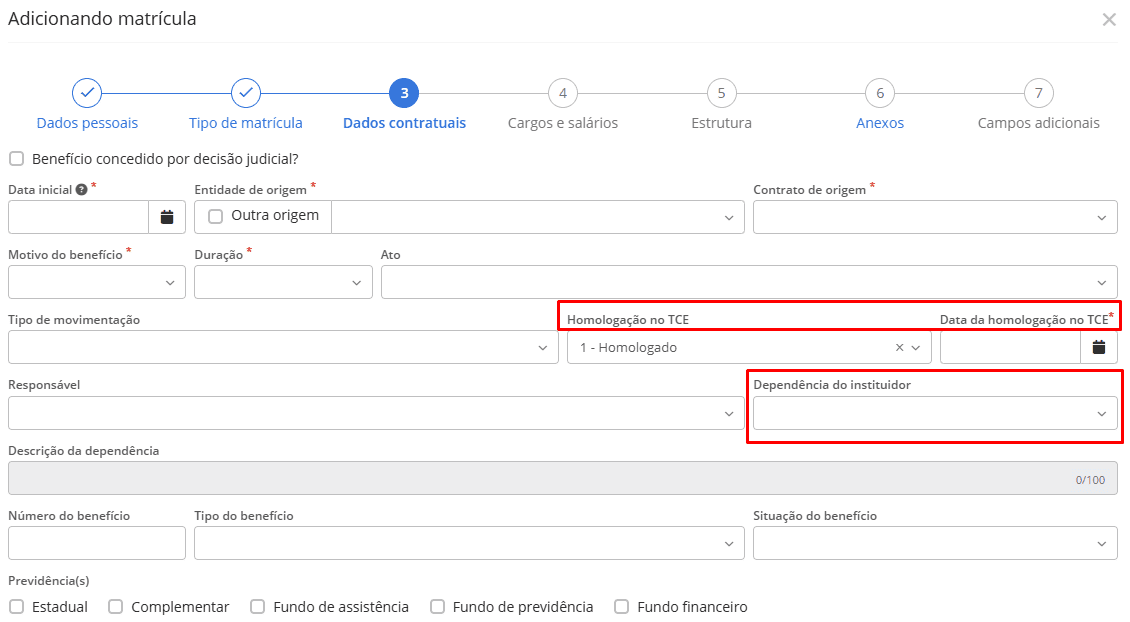Click the Estrutura step label
1130x622 pixels.
721,123
